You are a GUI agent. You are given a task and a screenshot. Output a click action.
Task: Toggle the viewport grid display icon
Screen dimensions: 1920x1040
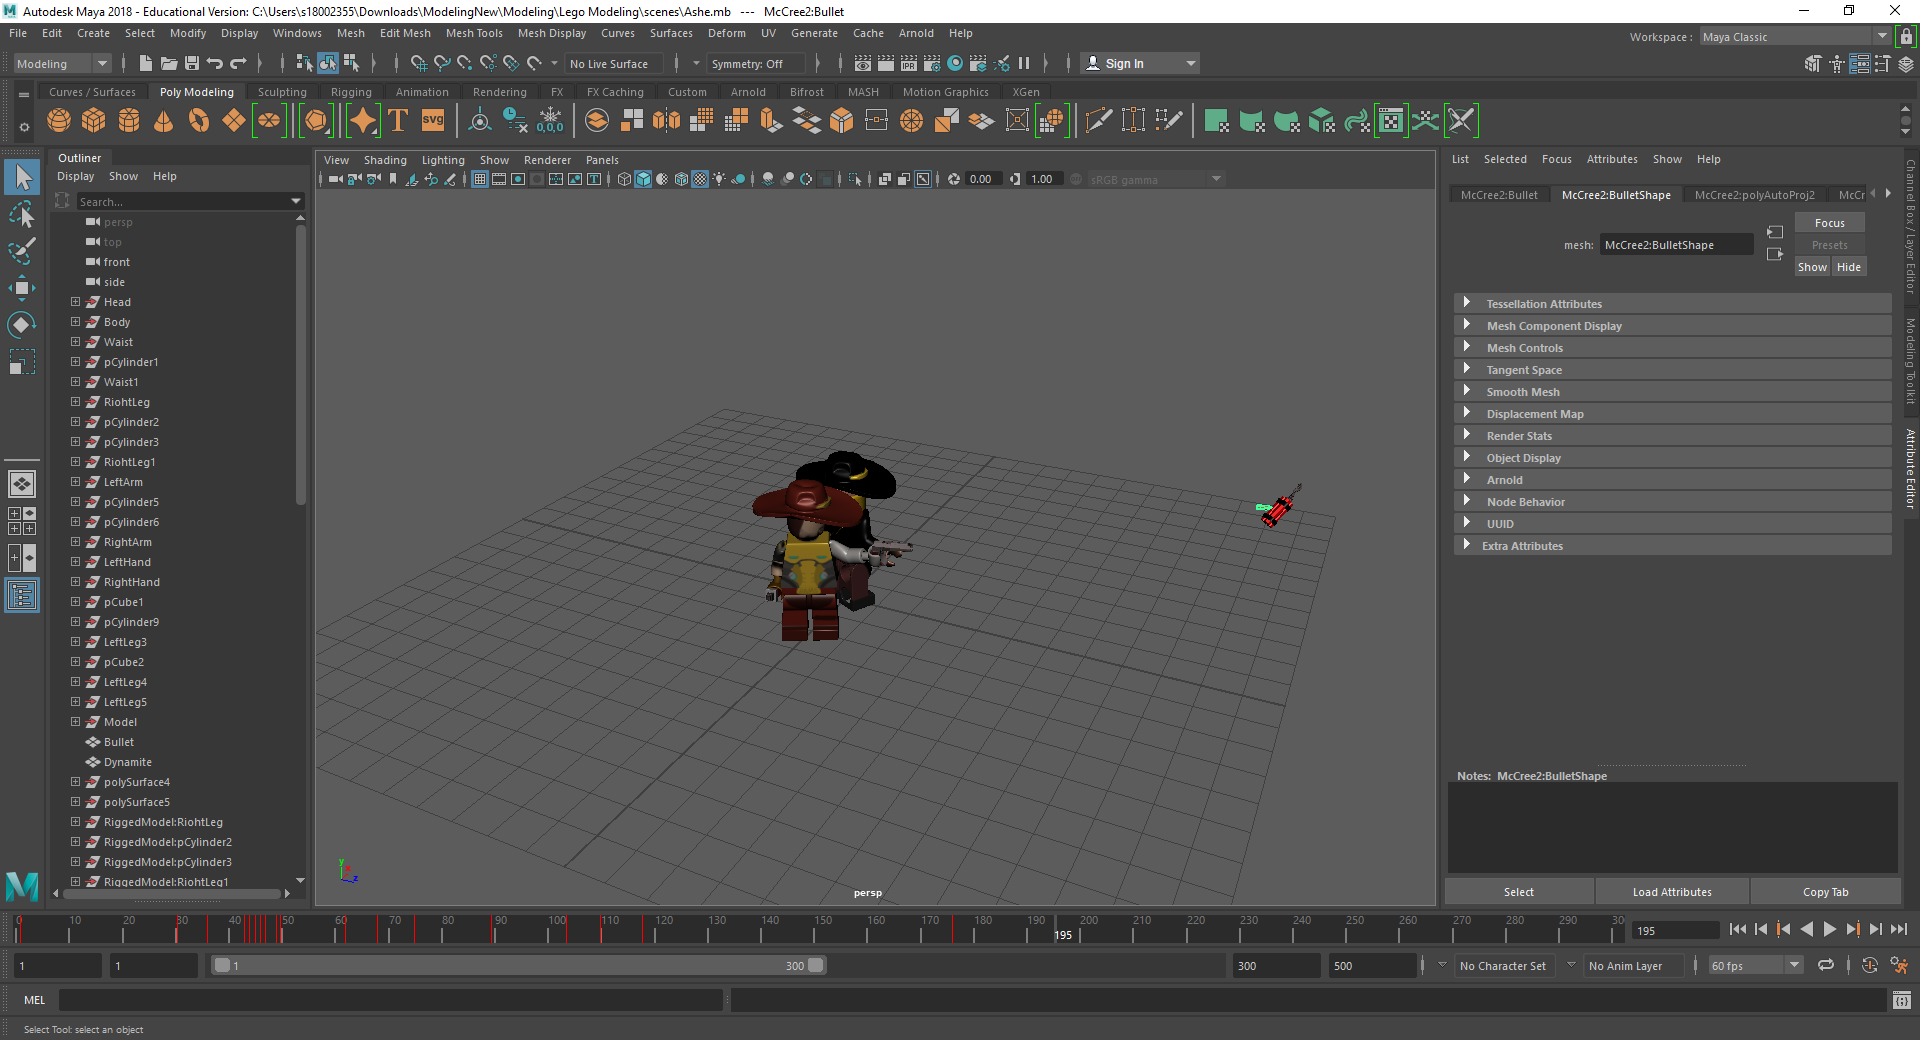pos(480,180)
